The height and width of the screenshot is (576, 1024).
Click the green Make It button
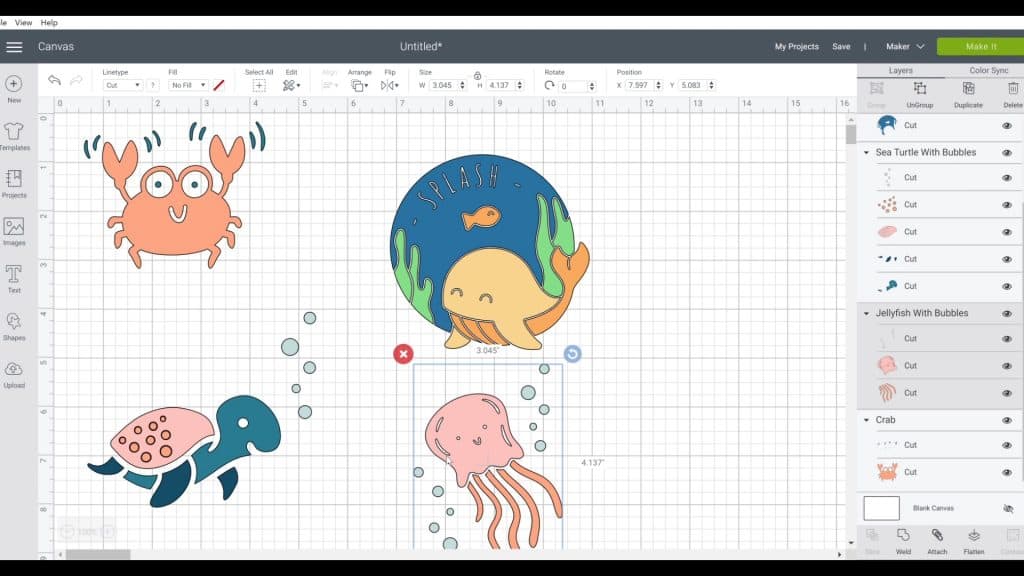(x=979, y=46)
